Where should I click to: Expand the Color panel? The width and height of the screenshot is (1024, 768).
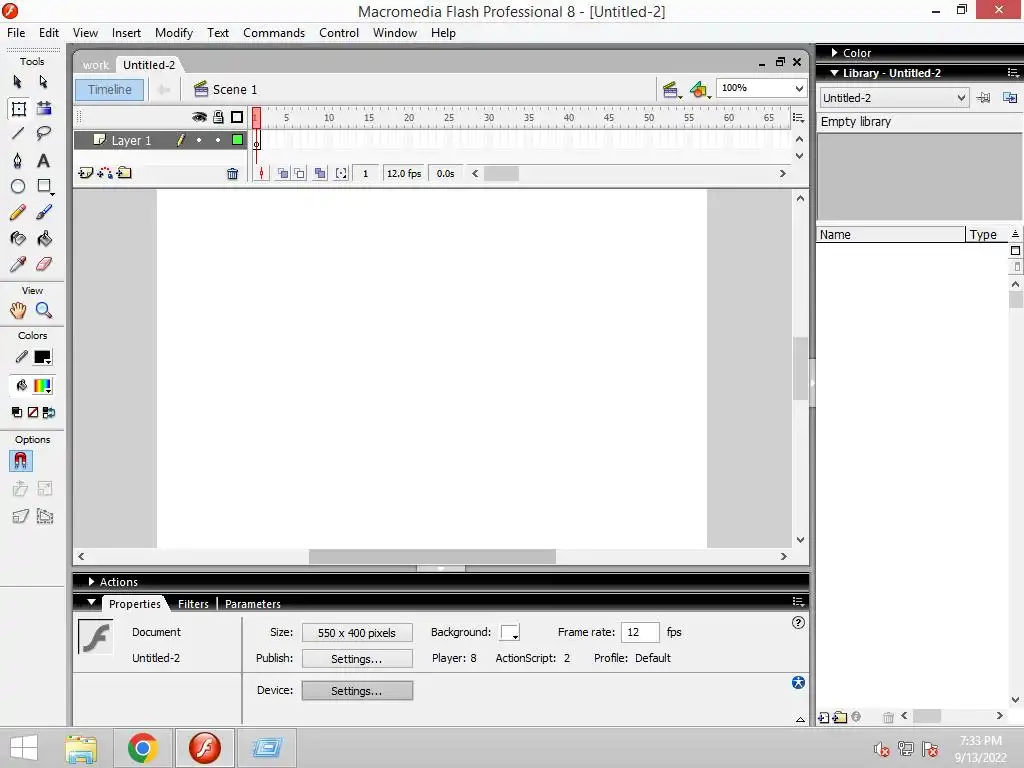pyautogui.click(x=835, y=52)
